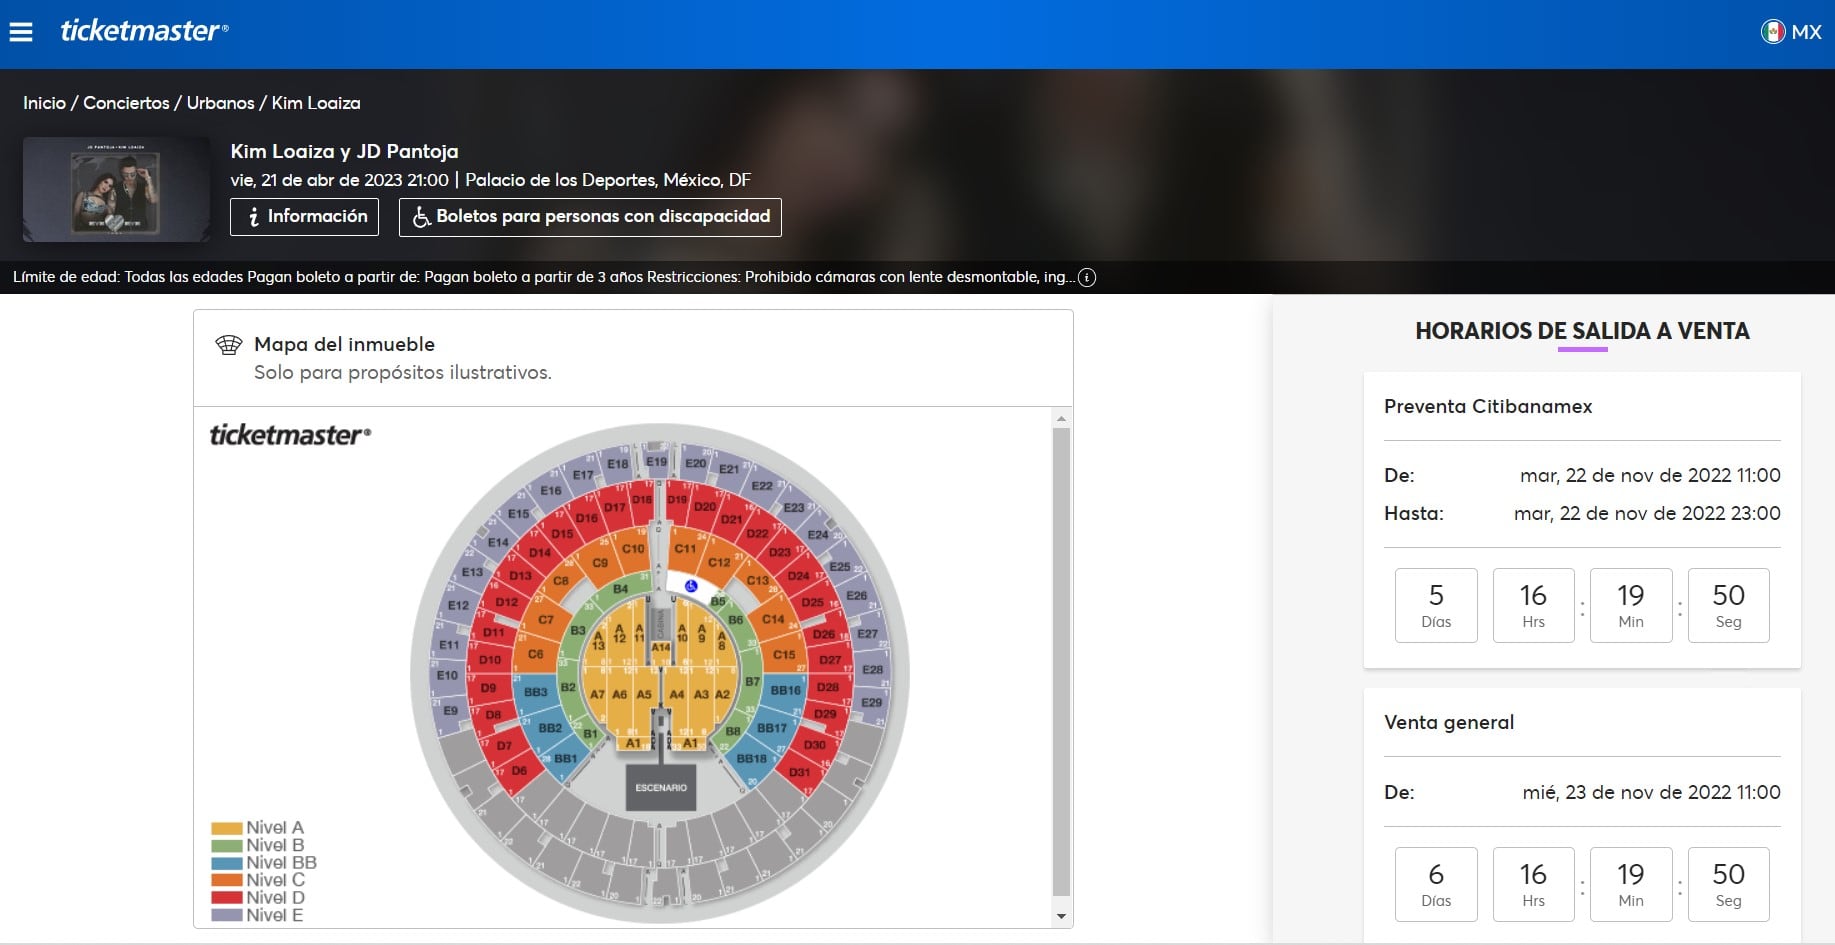This screenshot has height=945, width=1835.
Task: Select section E19 on the seat map
Action: click(656, 462)
